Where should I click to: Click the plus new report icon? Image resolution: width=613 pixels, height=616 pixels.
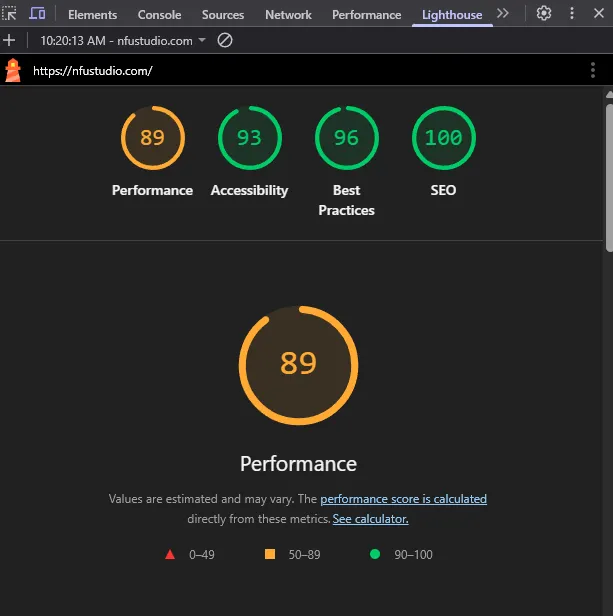point(9,41)
